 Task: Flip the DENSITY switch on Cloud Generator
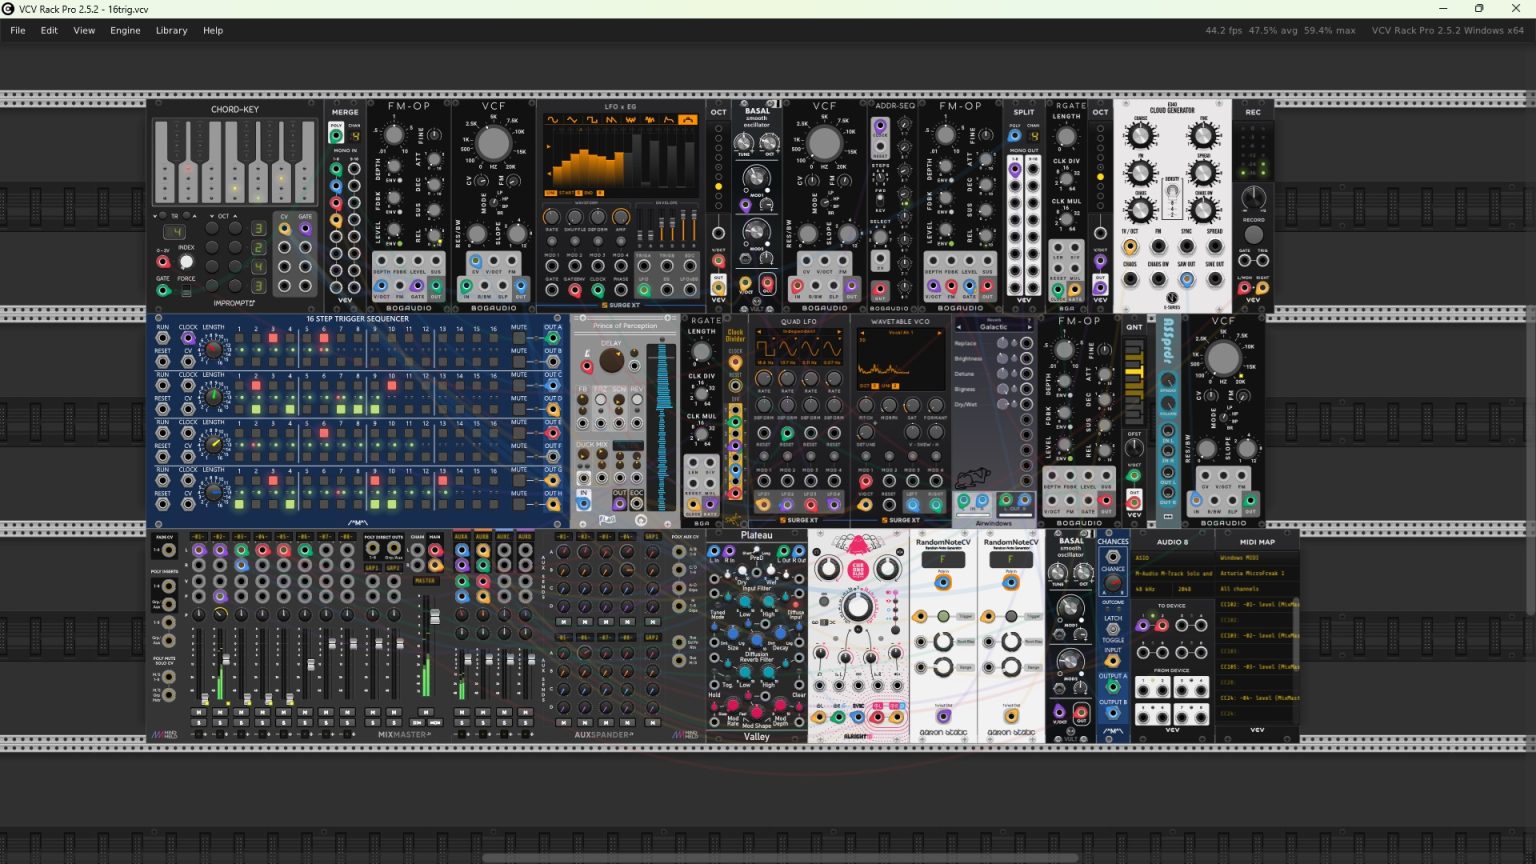[x=1172, y=193]
